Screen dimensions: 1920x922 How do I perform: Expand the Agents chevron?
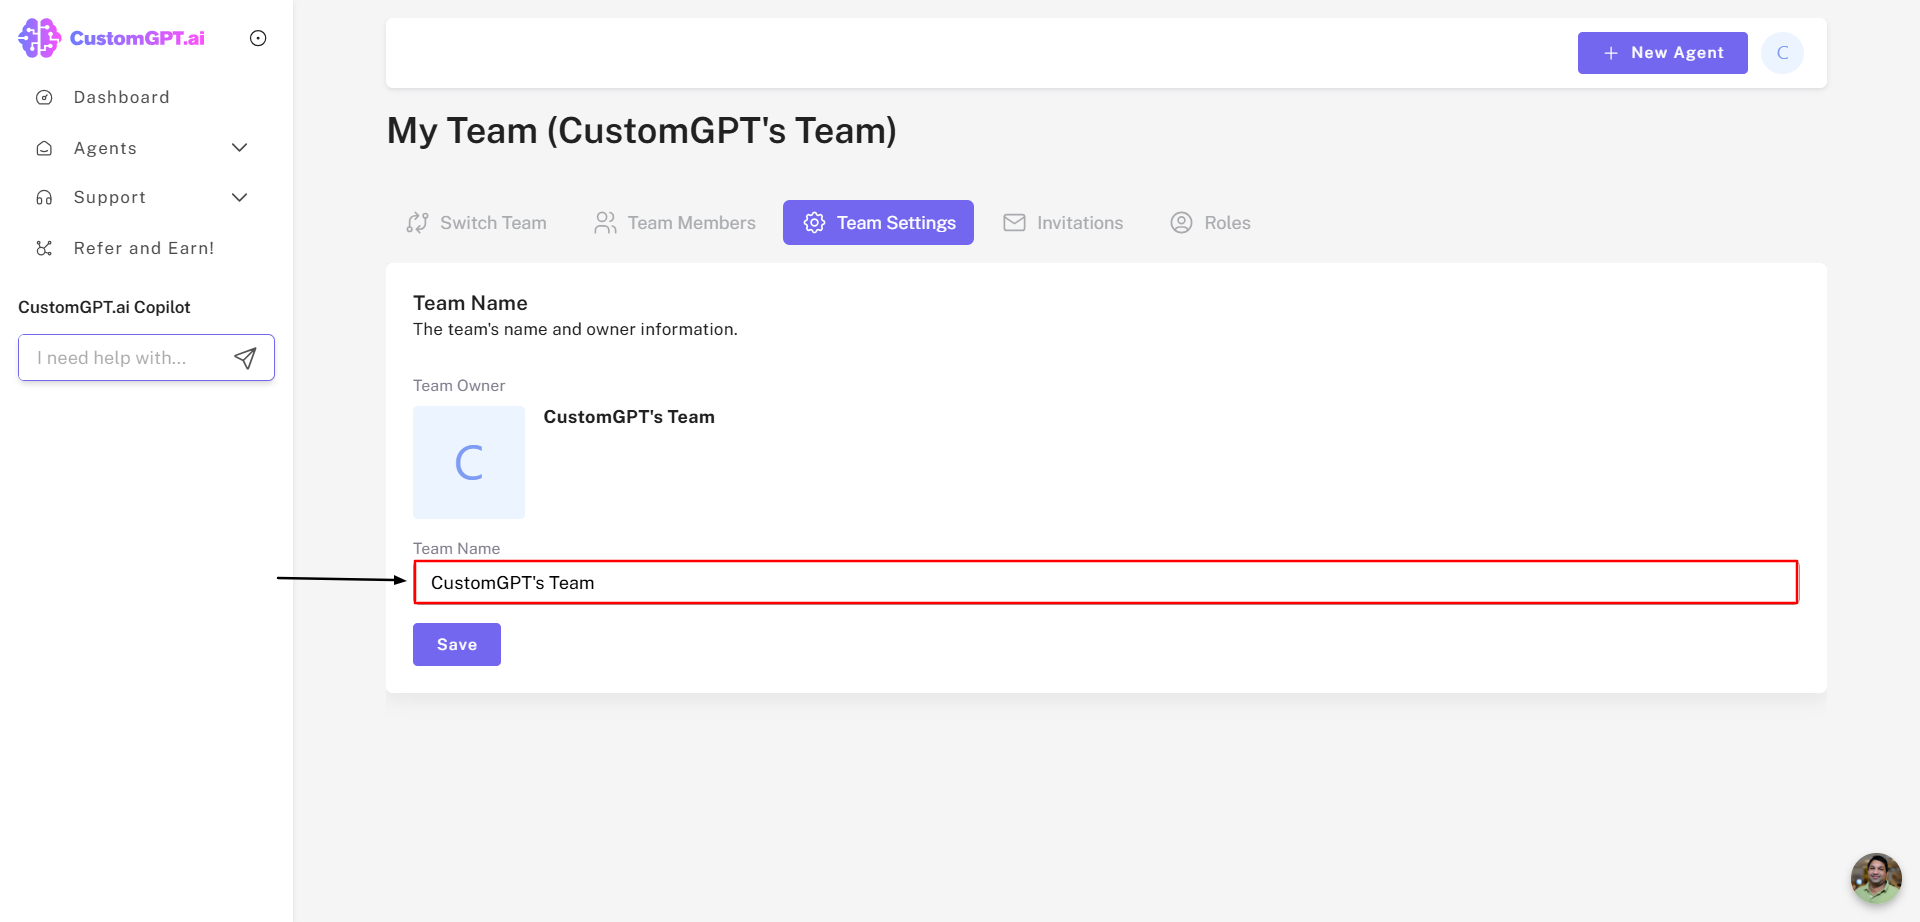pyautogui.click(x=239, y=148)
